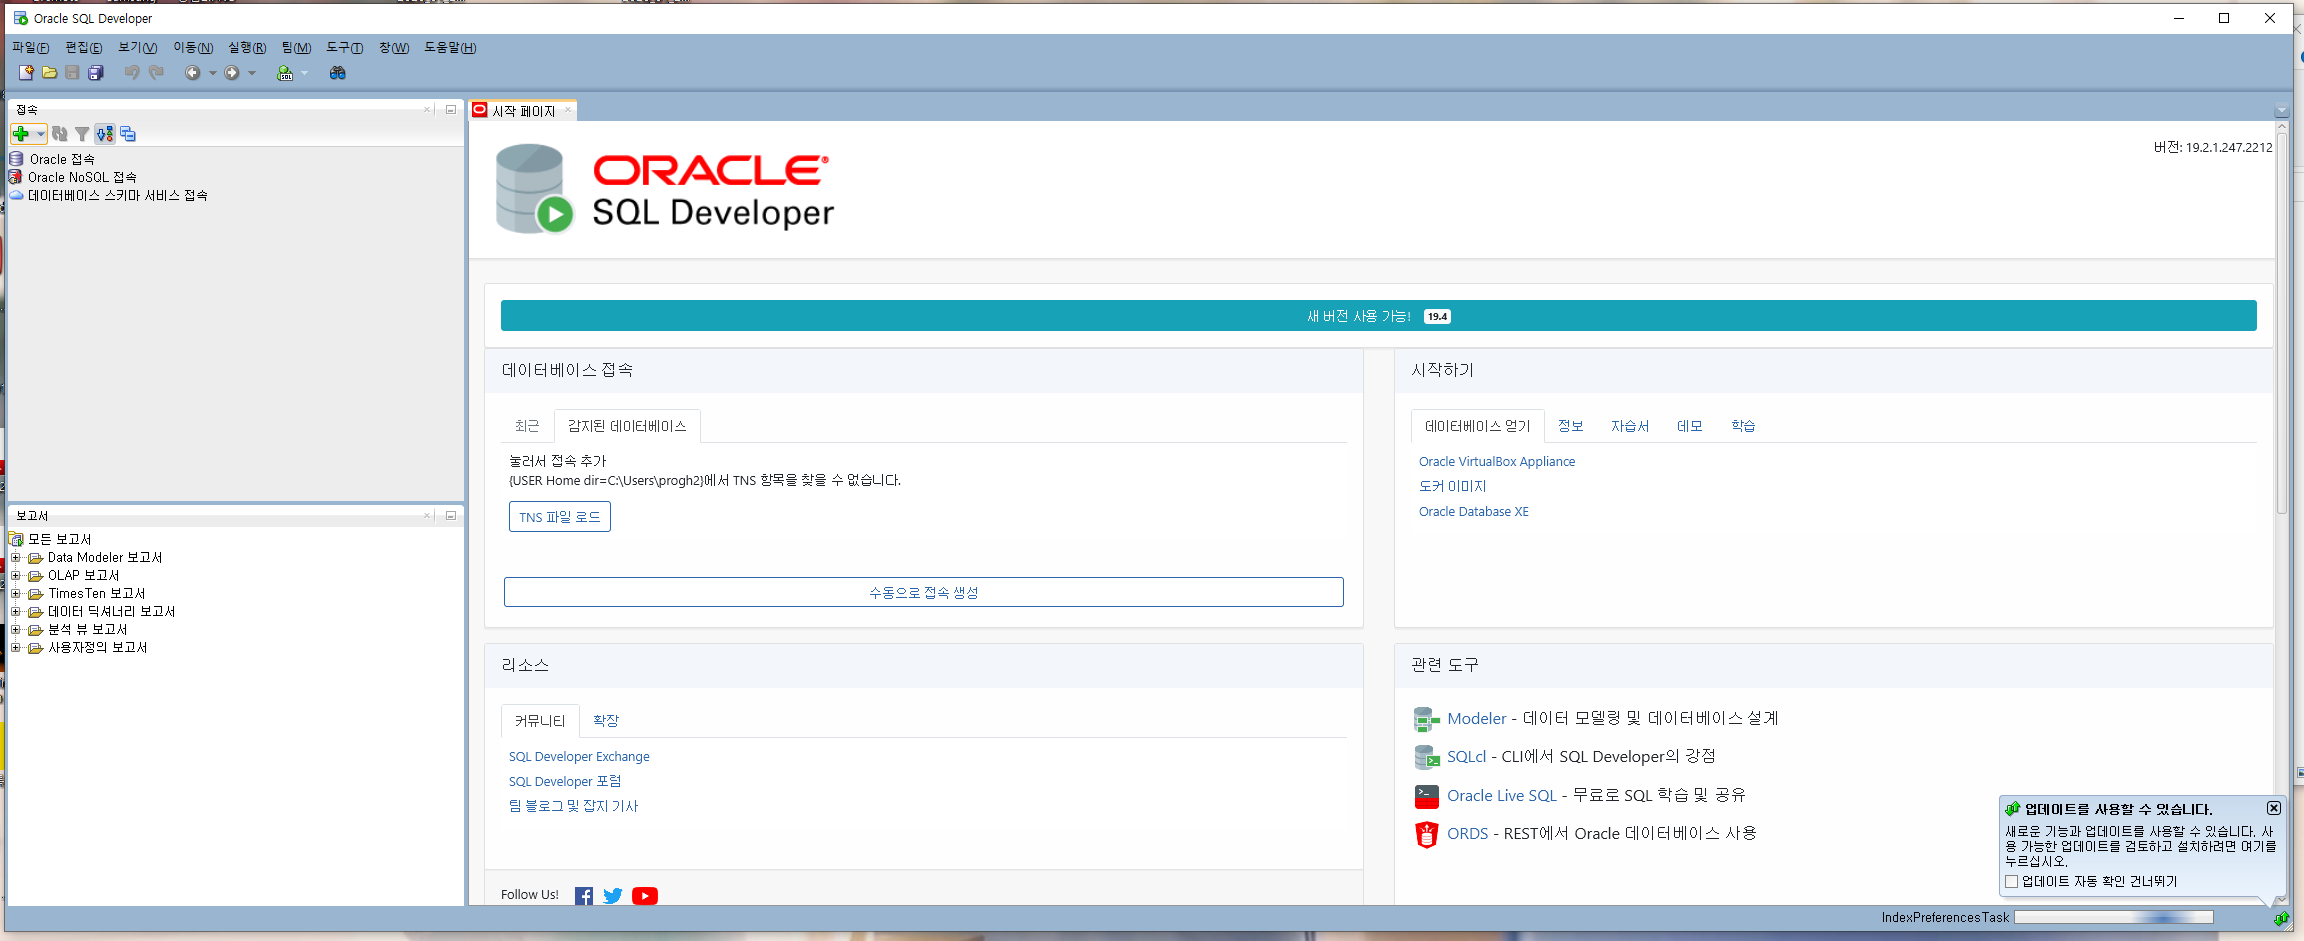Expand the 분석 뷰 보고서 node
This screenshot has height=941, width=2304.
15,630
